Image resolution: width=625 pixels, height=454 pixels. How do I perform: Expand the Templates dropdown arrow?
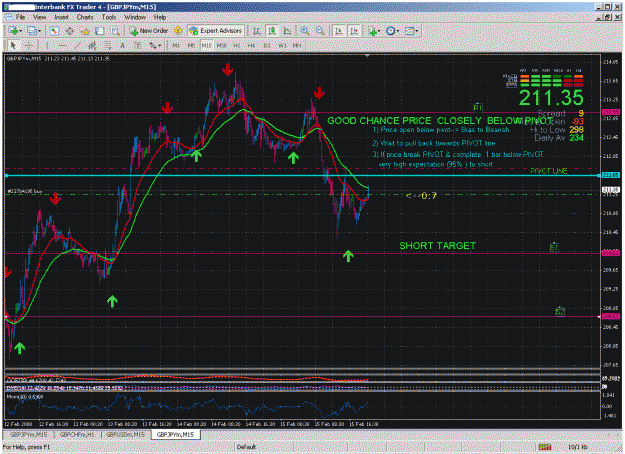click(417, 31)
